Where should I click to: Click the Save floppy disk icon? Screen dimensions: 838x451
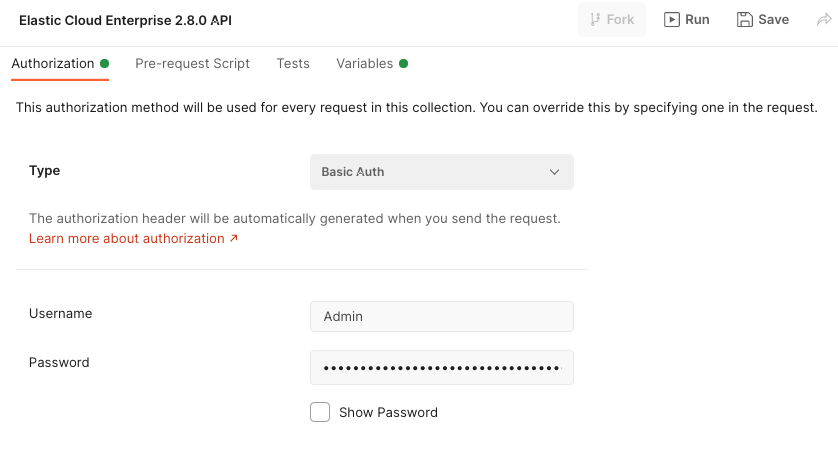(x=744, y=19)
